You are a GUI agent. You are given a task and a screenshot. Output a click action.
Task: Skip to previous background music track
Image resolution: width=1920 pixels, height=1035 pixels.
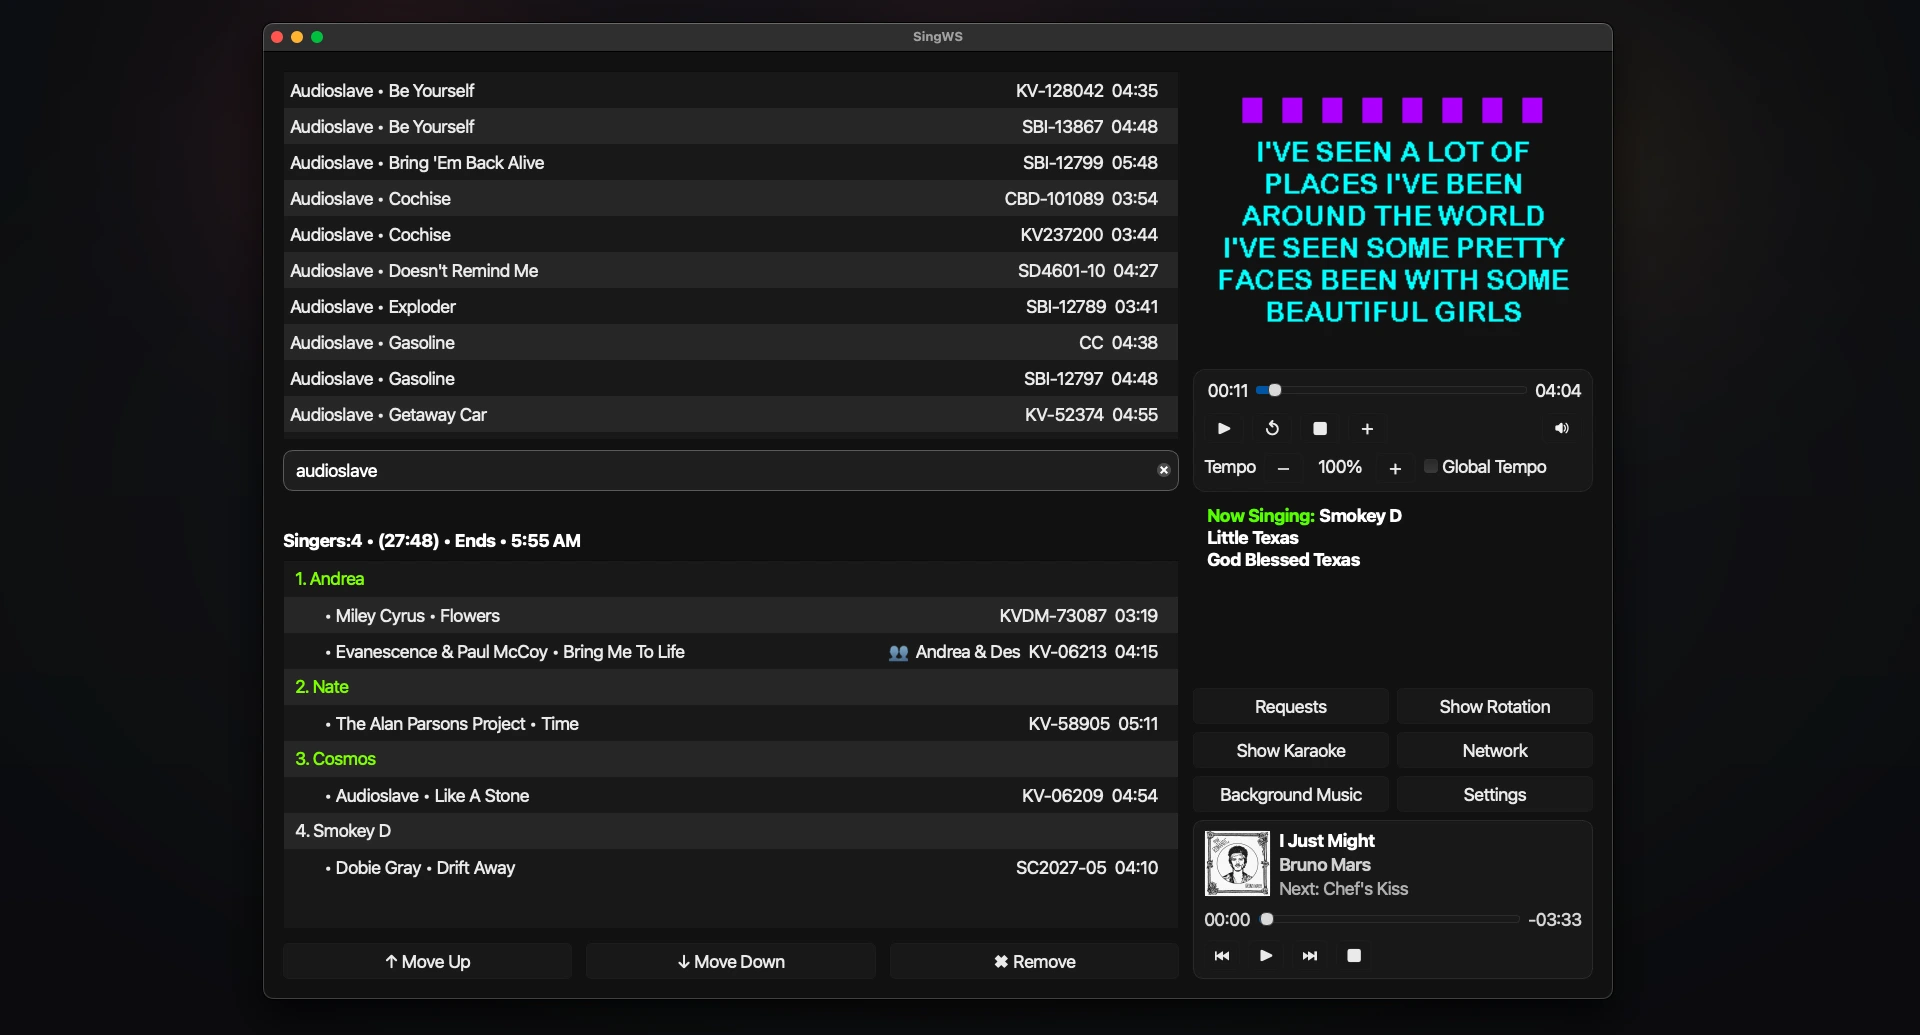[x=1222, y=956]
